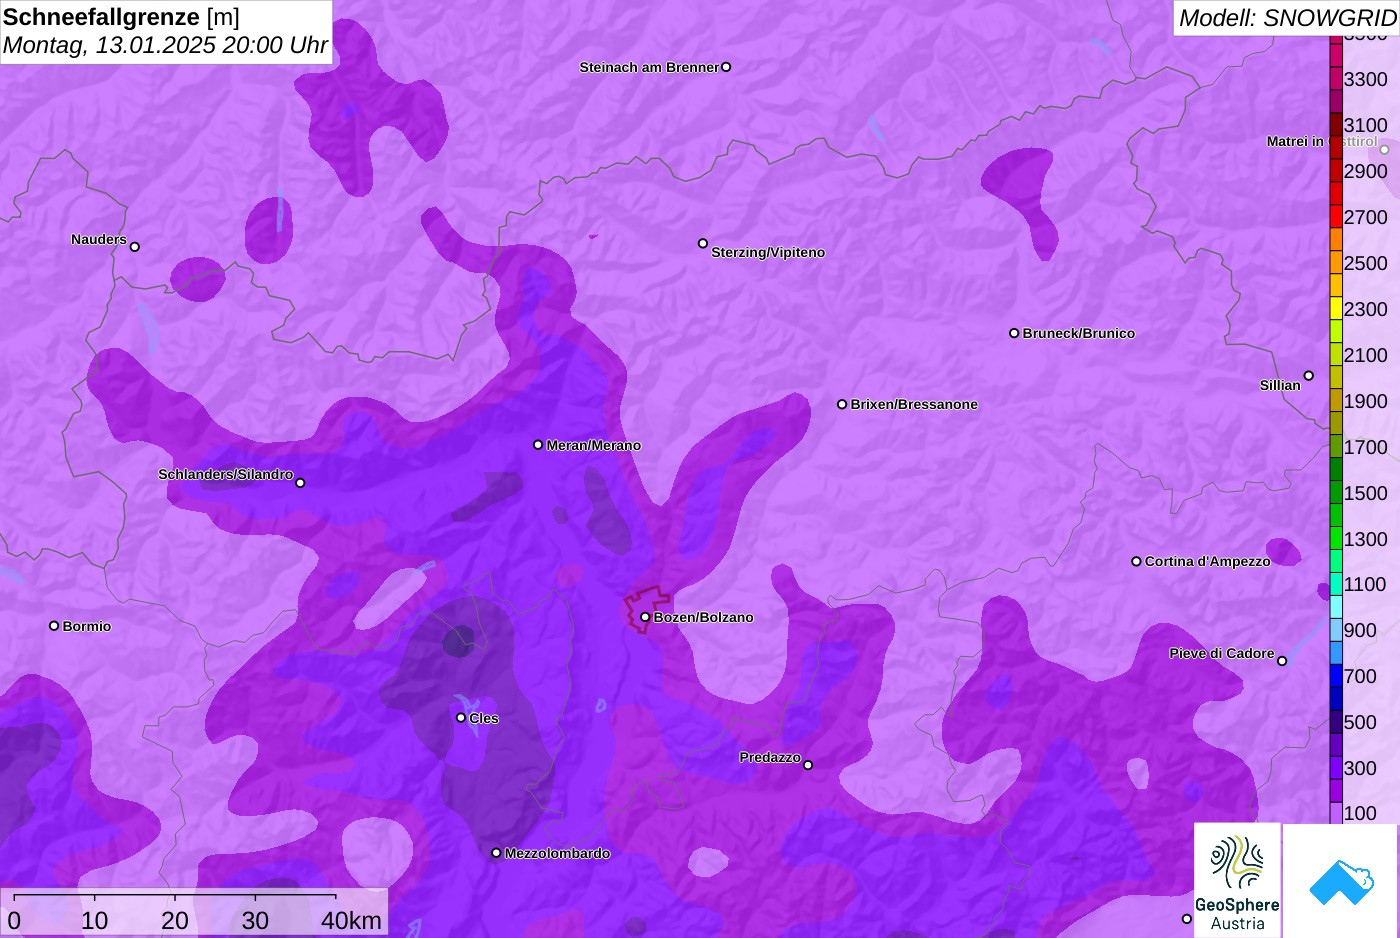The width and height of the screenshot is (1400, 938).
Task: Click the red color swatch at 2700
Action: tap(1336, 216)
